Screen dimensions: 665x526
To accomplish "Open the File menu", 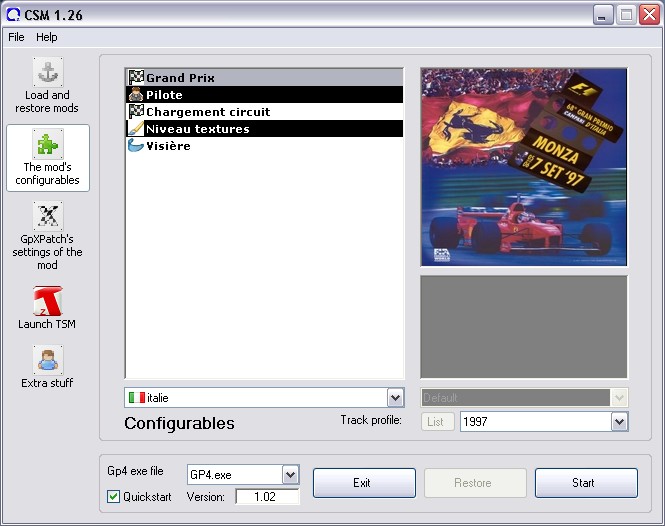I will pyautogui.click(x=16, y=37).
